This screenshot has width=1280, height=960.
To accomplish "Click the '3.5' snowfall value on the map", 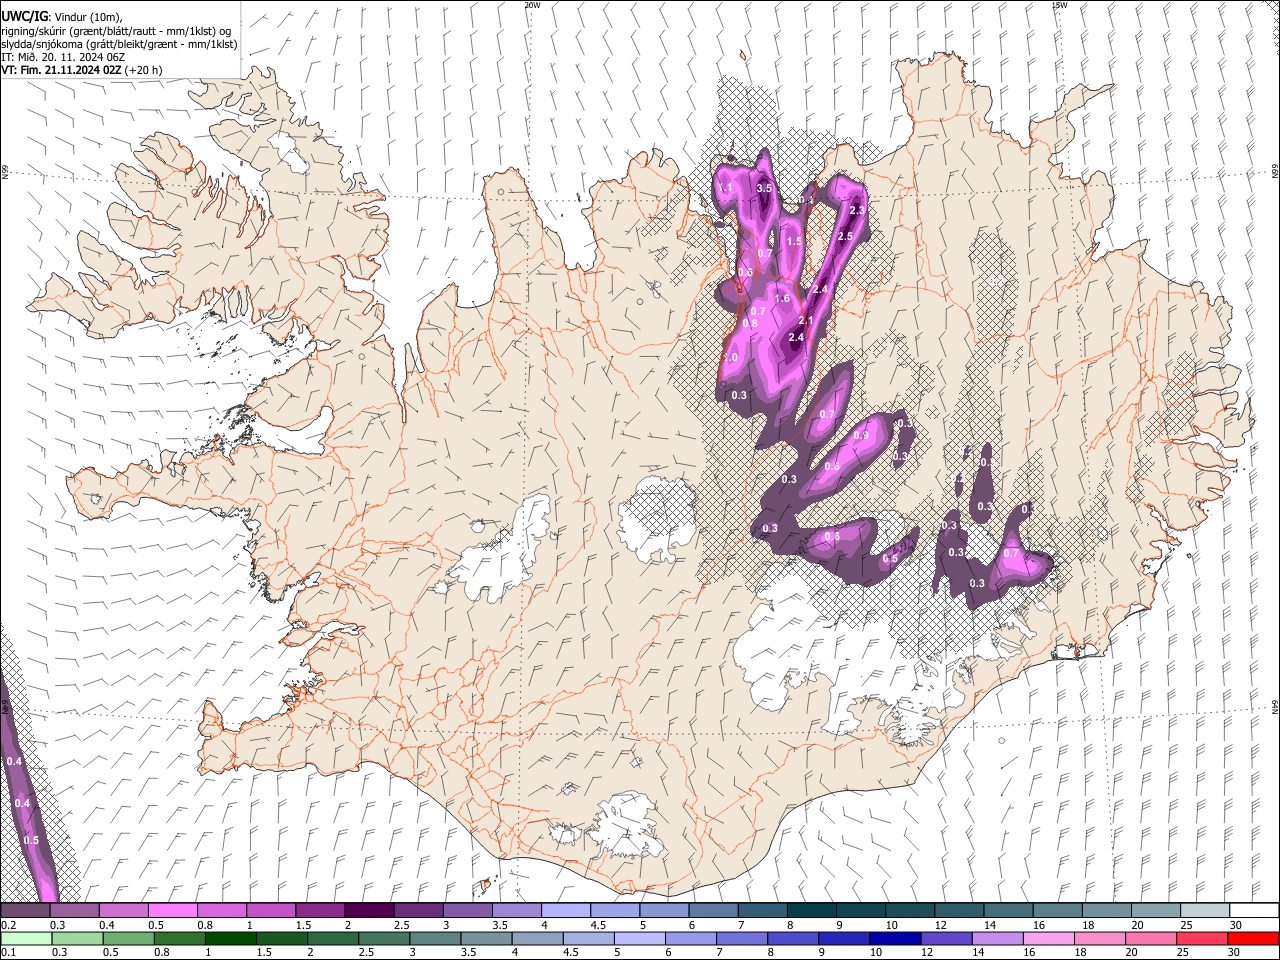I will click(765, 188).
